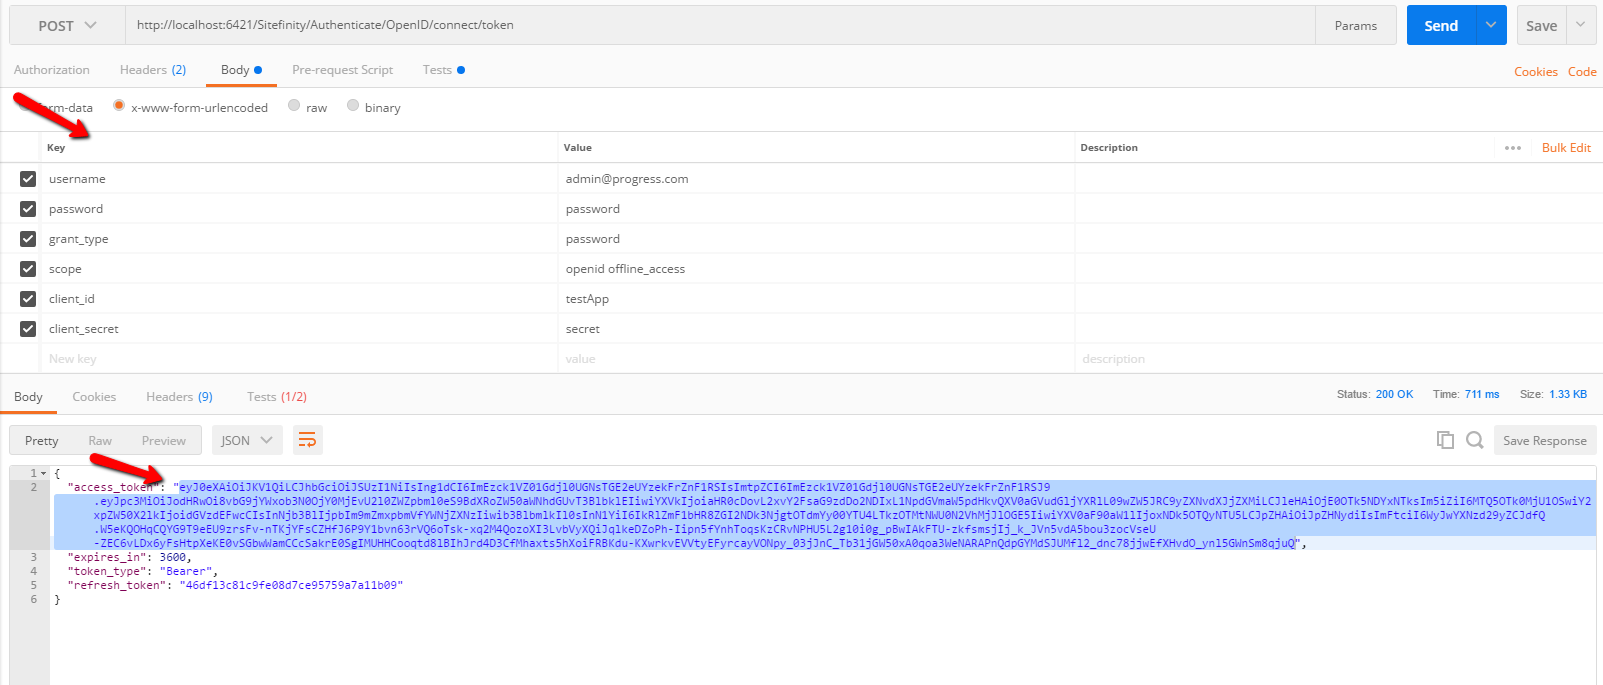The image size is (1603, 685).
Task: Choose the raw body type
Action: pyautogui.click(x=294, y=106)
